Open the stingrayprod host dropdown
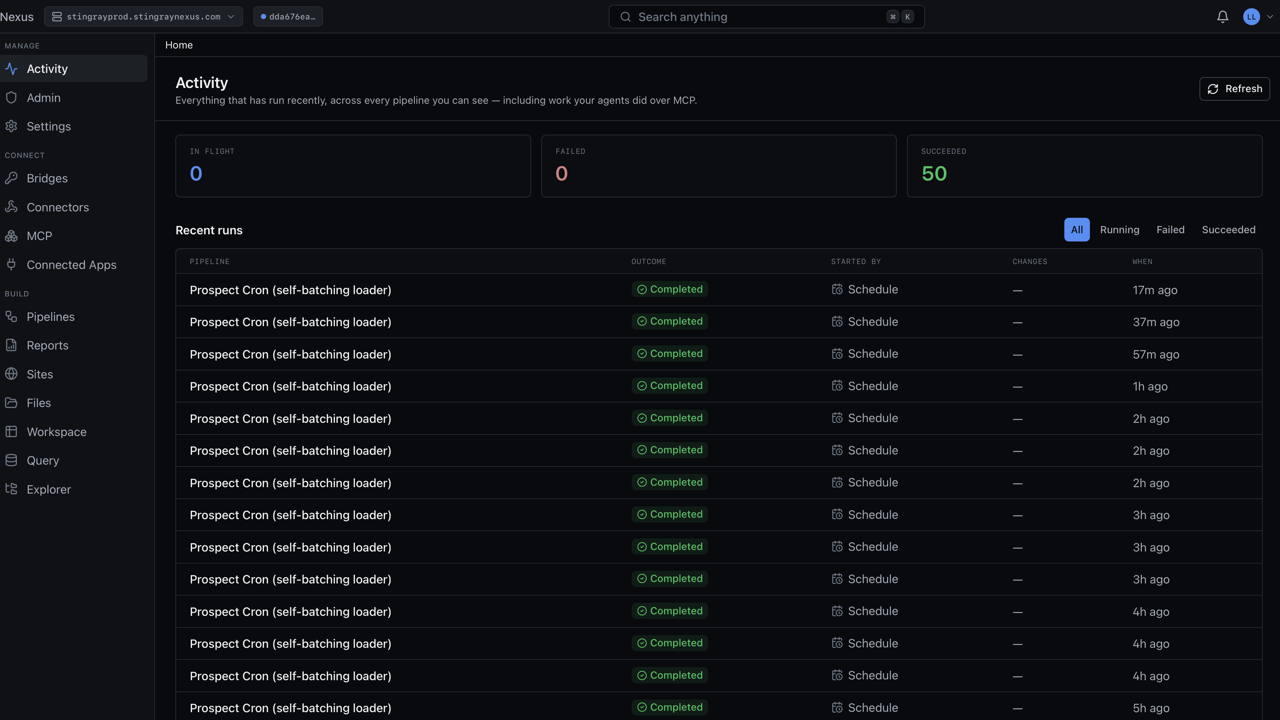This screenshot has width=1280, height=720. [x=143, y=17]
